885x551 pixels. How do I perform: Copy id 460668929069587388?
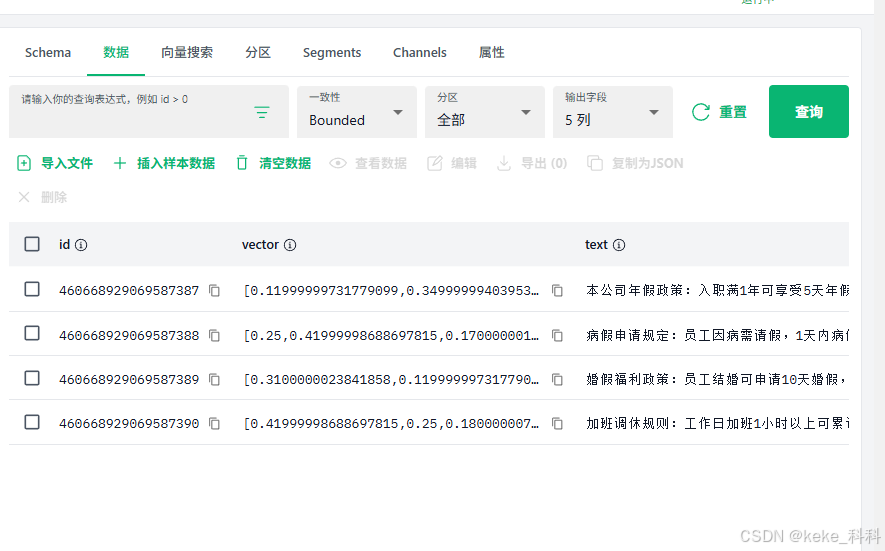(x=214, y=335)
